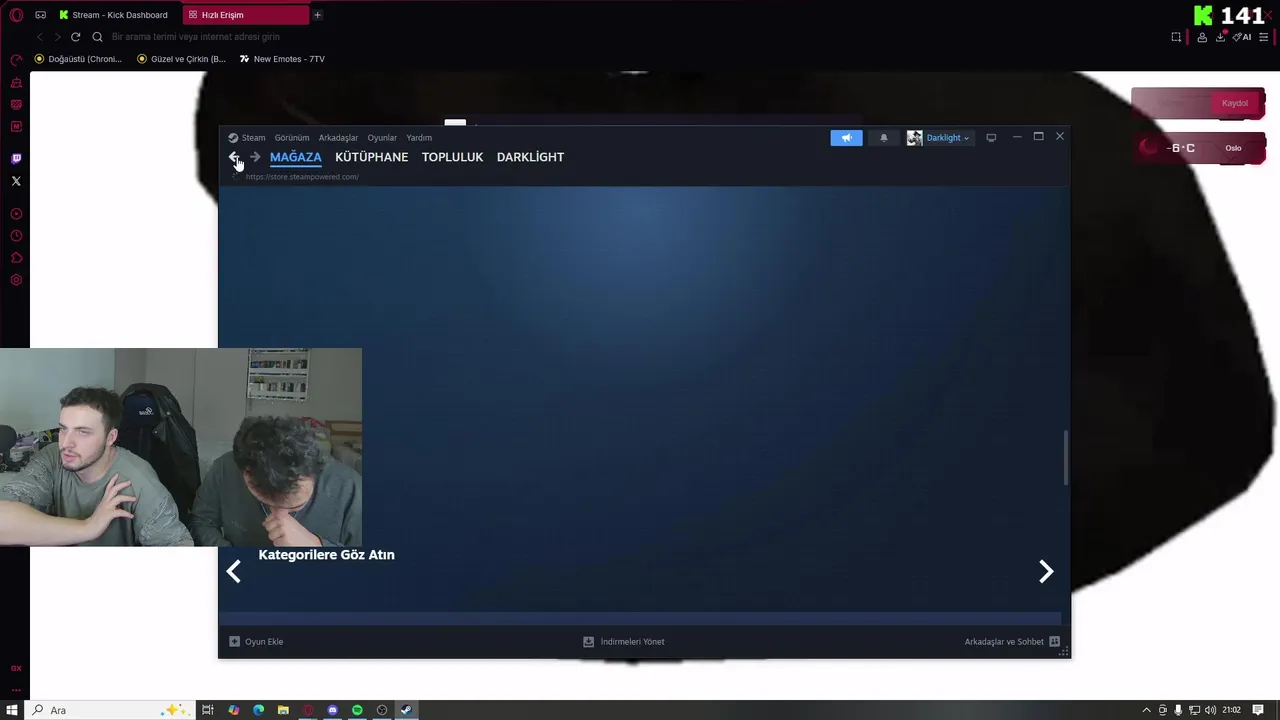
Task: Open Güzel ve Çirkin bookmark
Action: click(182, 59)
